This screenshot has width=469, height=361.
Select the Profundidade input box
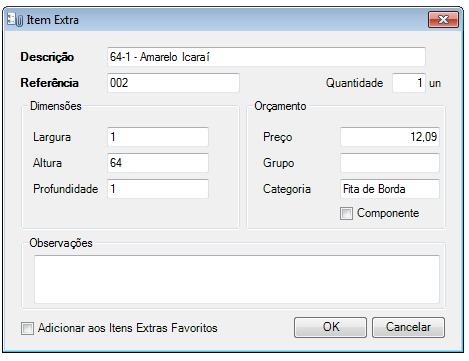coord(158,189)
